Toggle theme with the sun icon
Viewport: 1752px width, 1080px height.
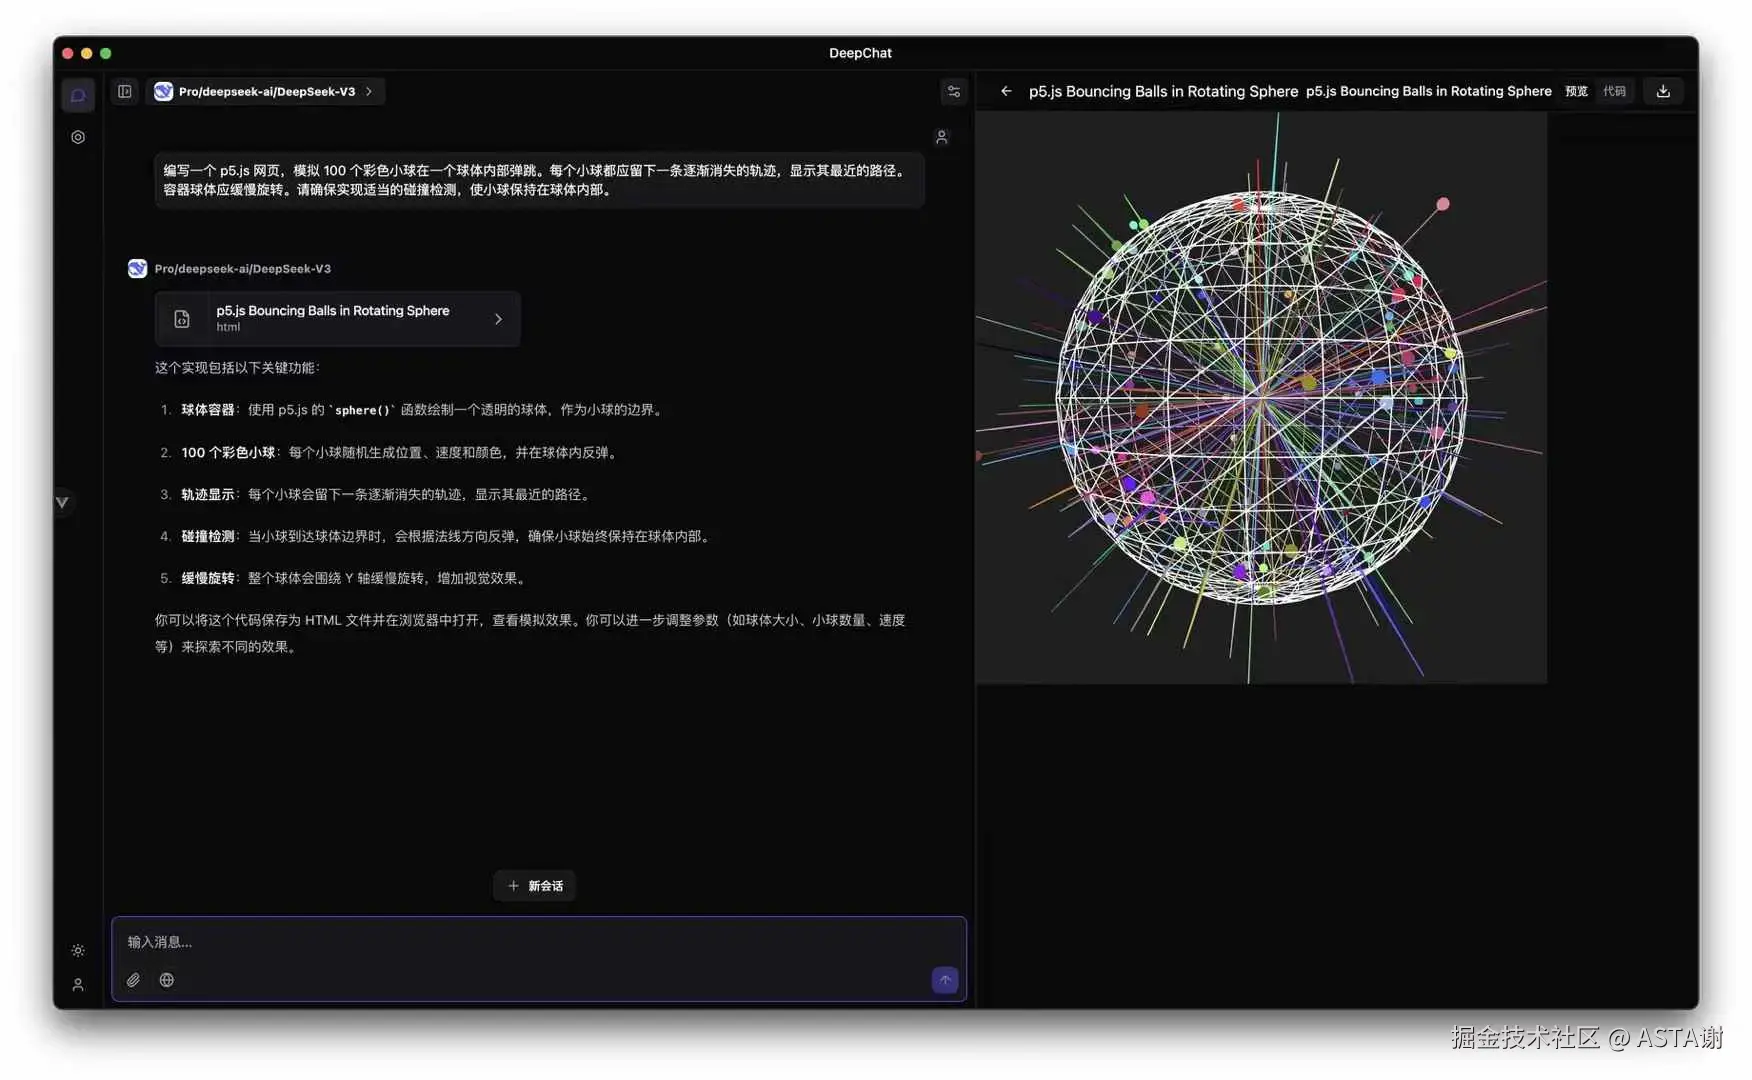78,950
